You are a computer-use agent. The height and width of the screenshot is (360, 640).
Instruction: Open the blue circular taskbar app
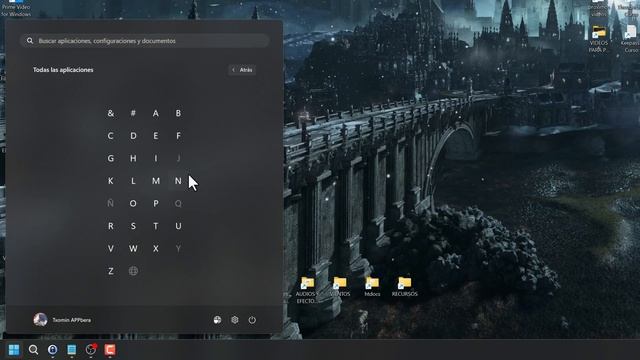pos(52,350)
